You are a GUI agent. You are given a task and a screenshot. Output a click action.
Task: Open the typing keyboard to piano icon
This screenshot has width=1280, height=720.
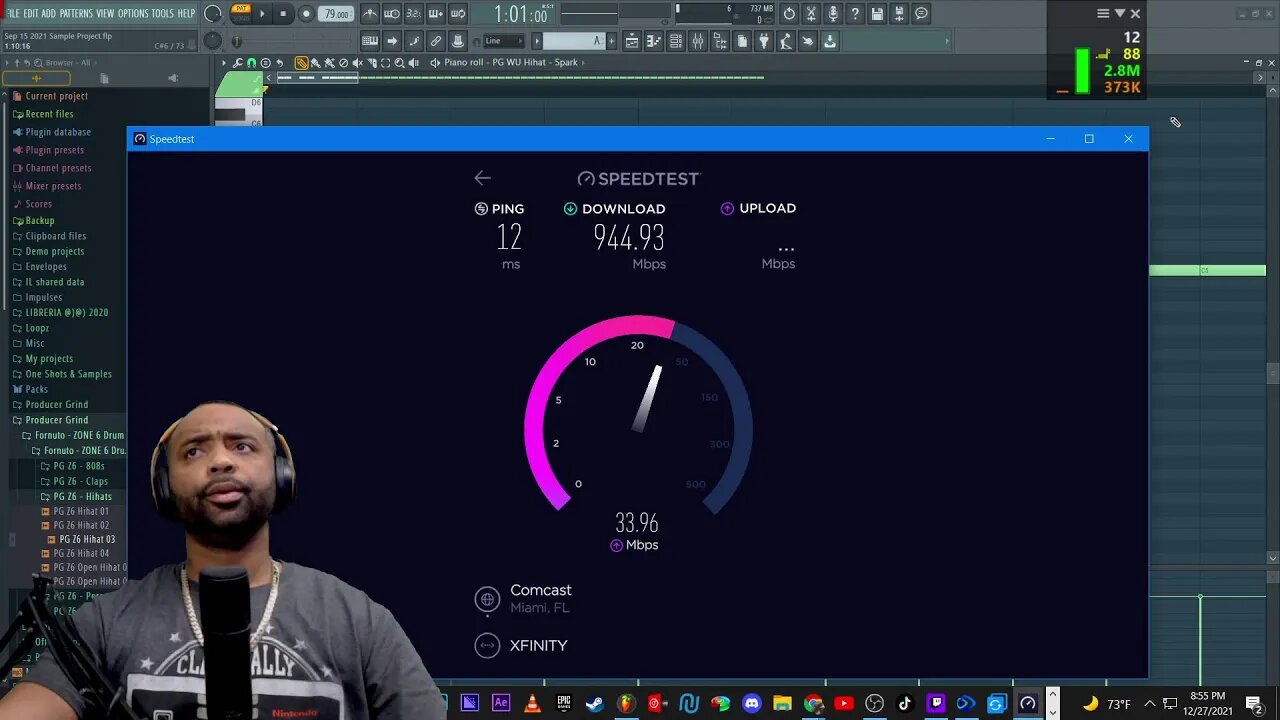[370, 41]
